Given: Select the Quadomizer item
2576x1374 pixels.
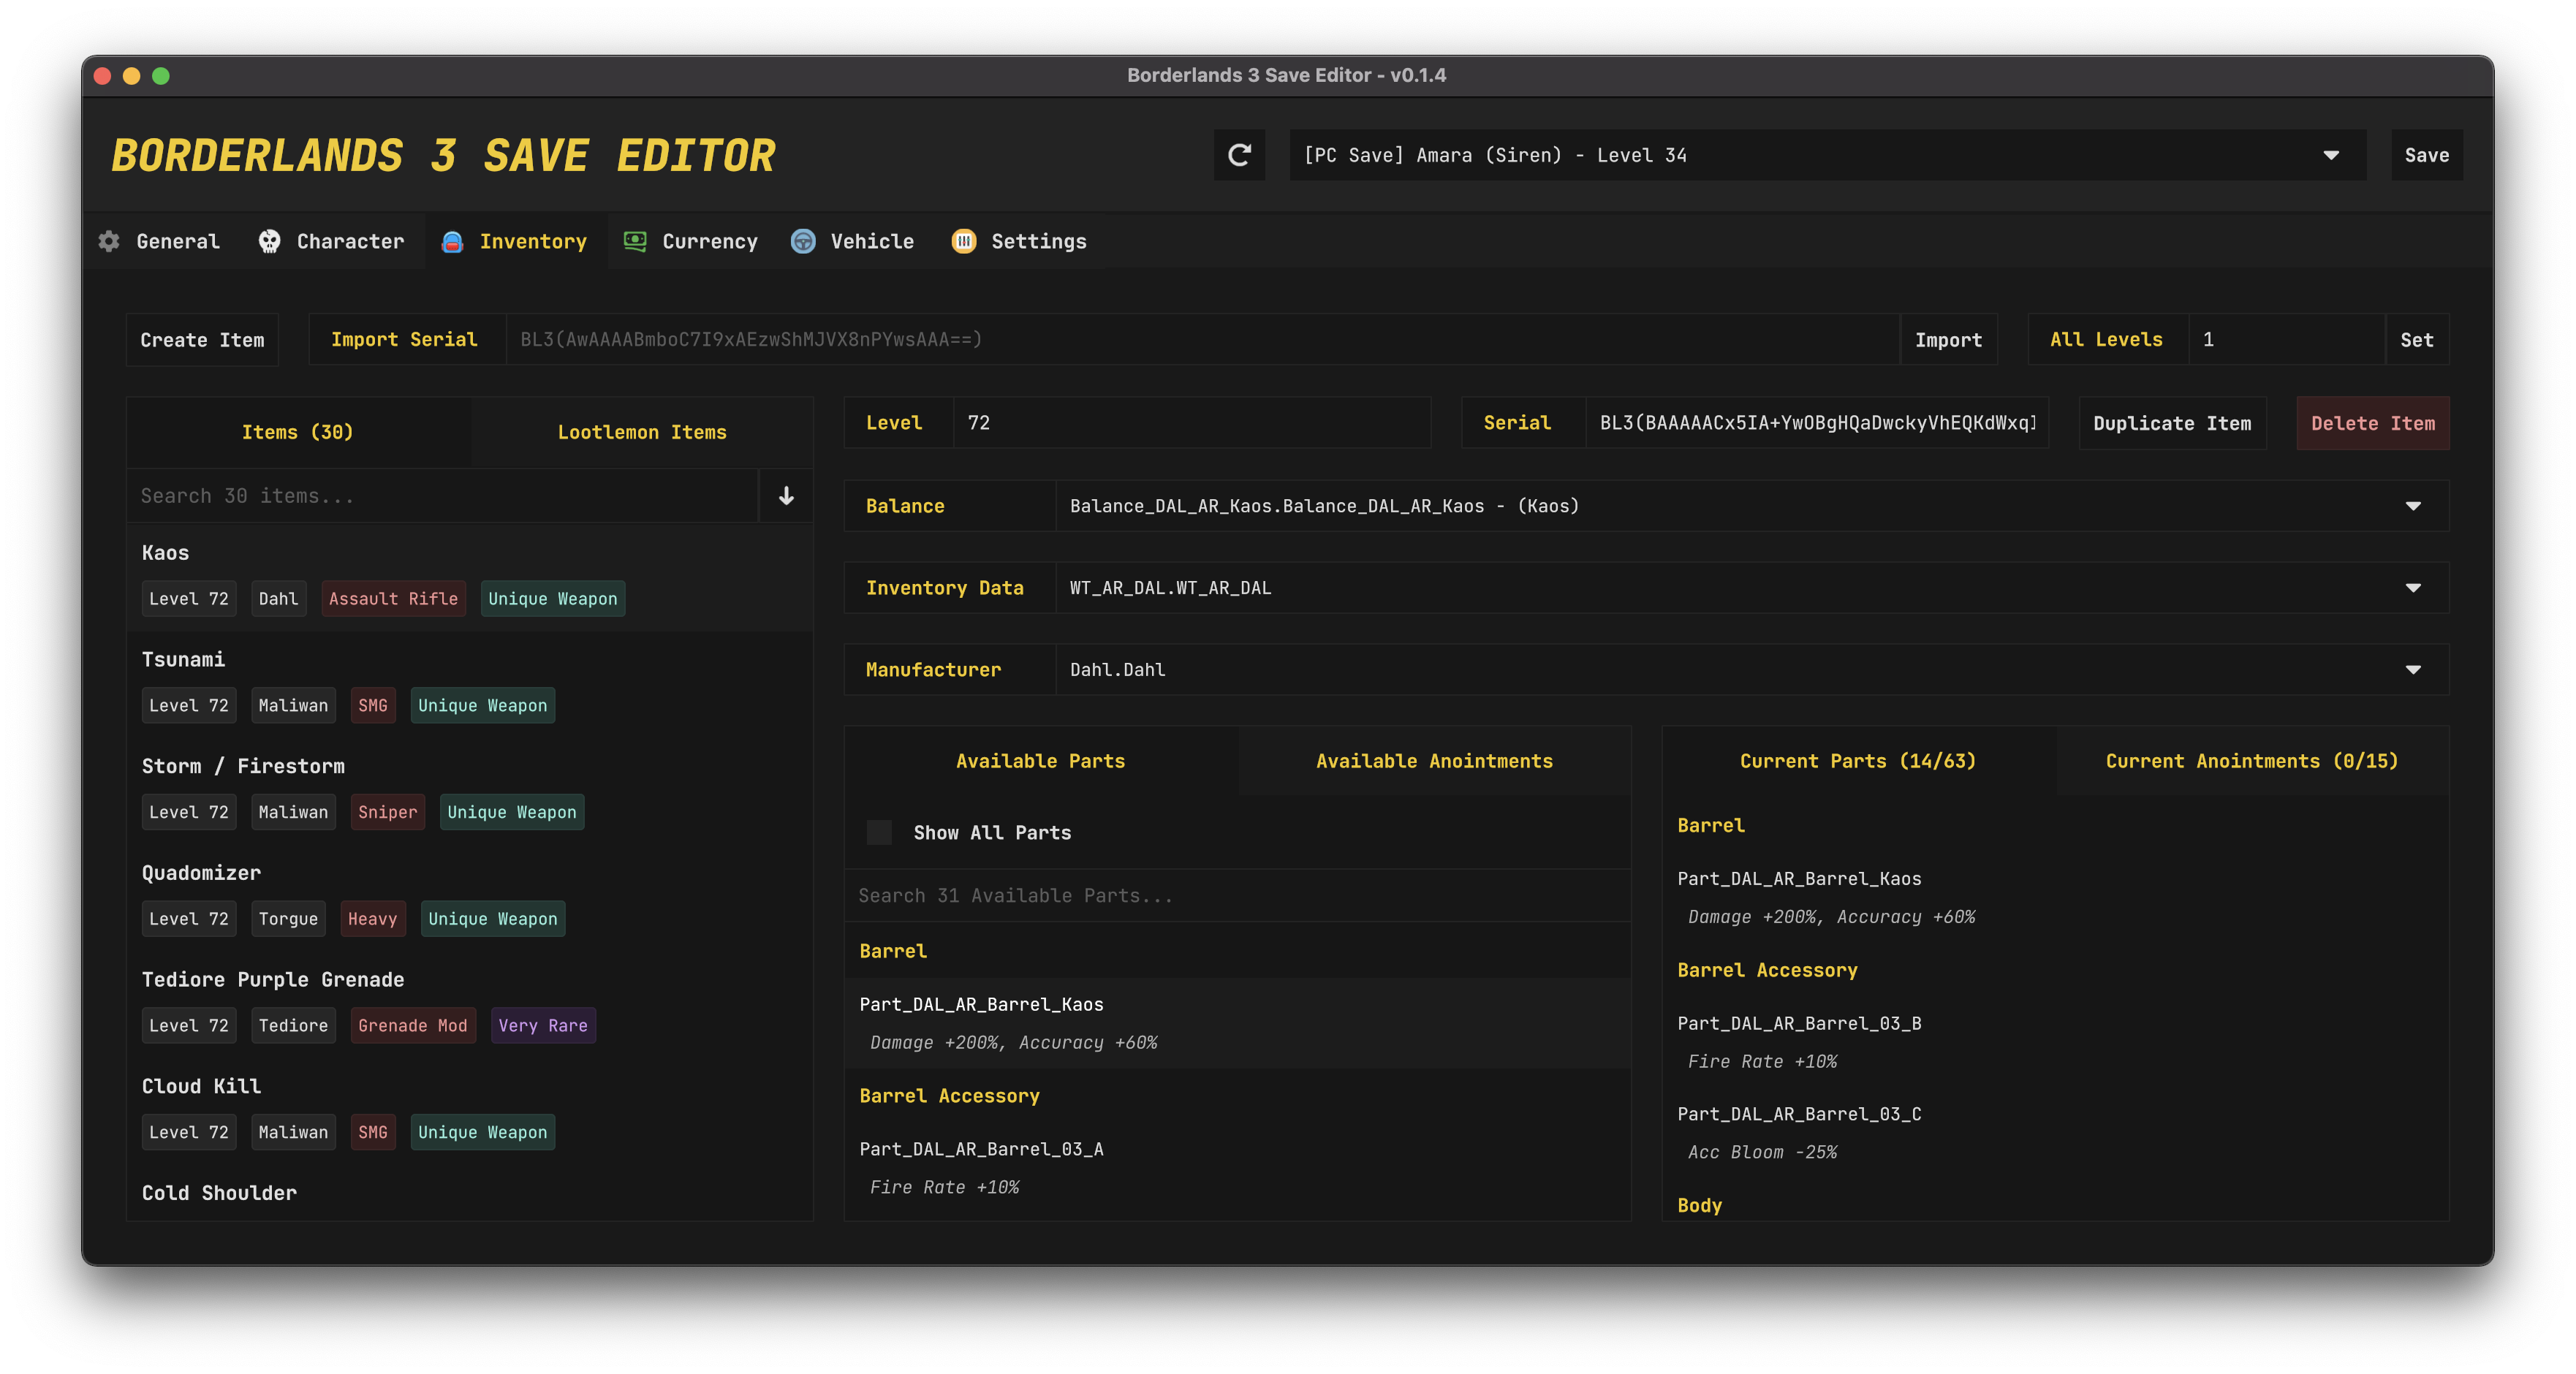Looking at the screenshot, I should [470, 898].
